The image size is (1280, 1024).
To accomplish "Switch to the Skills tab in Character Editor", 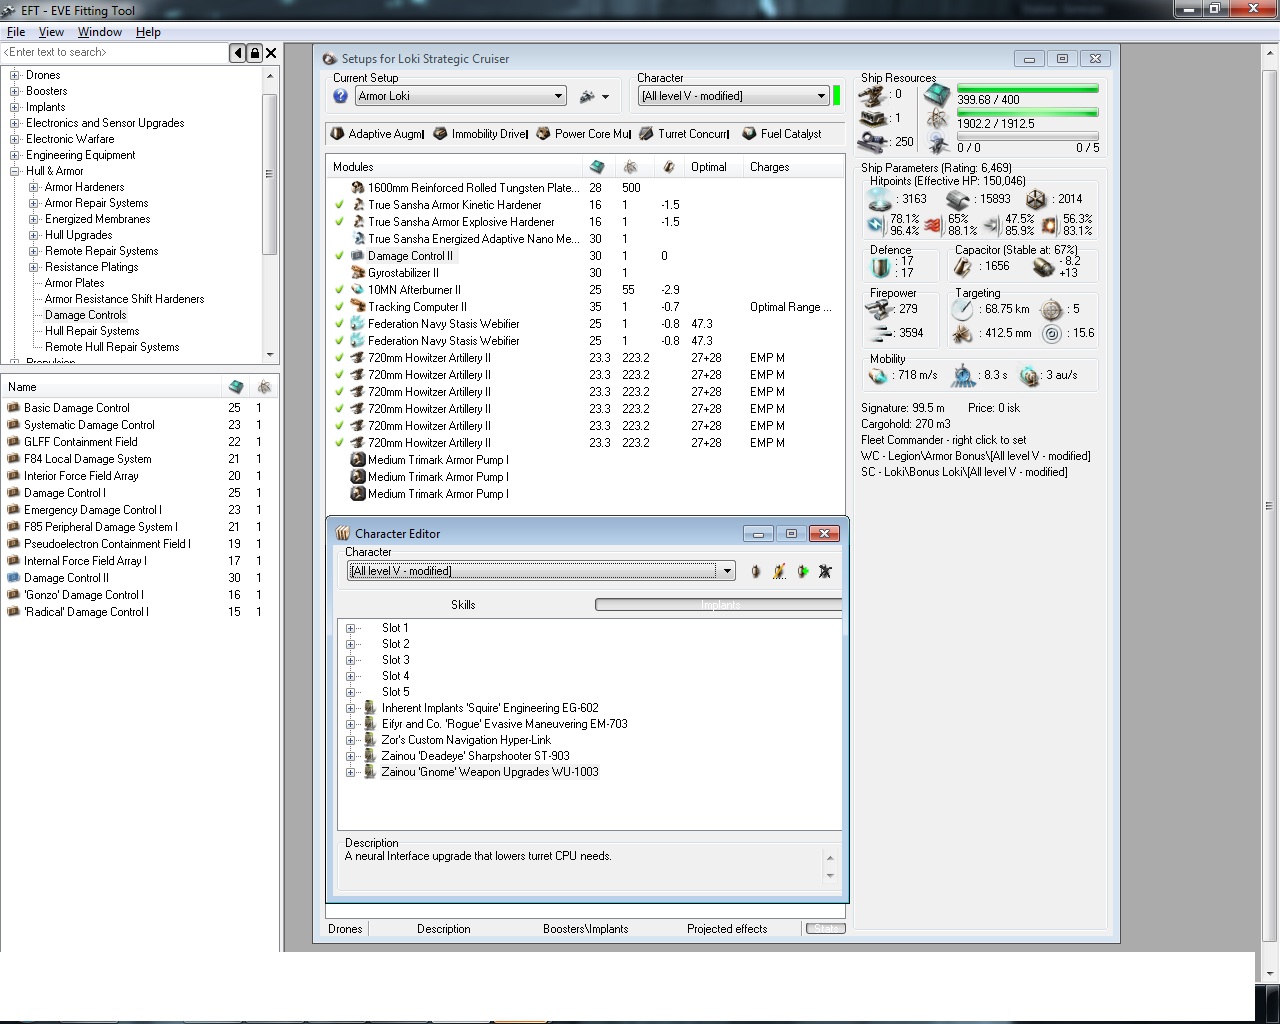I will tap(463, 605).
